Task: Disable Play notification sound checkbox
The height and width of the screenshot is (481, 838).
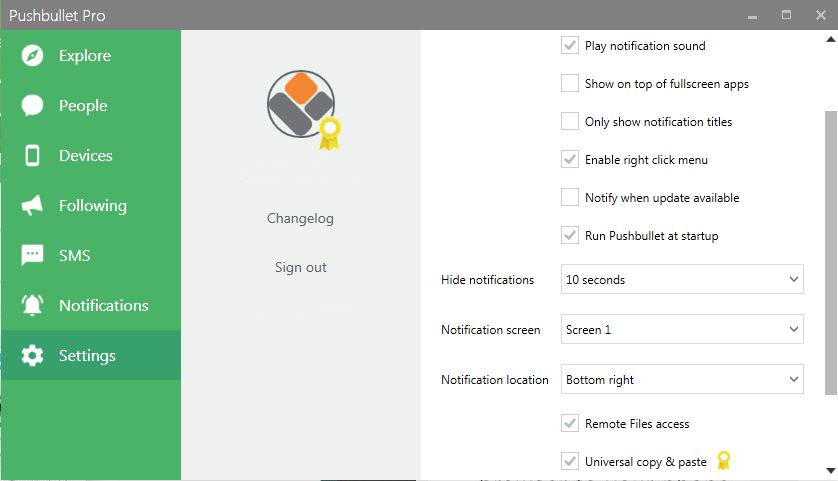Action: pos(570,45)
